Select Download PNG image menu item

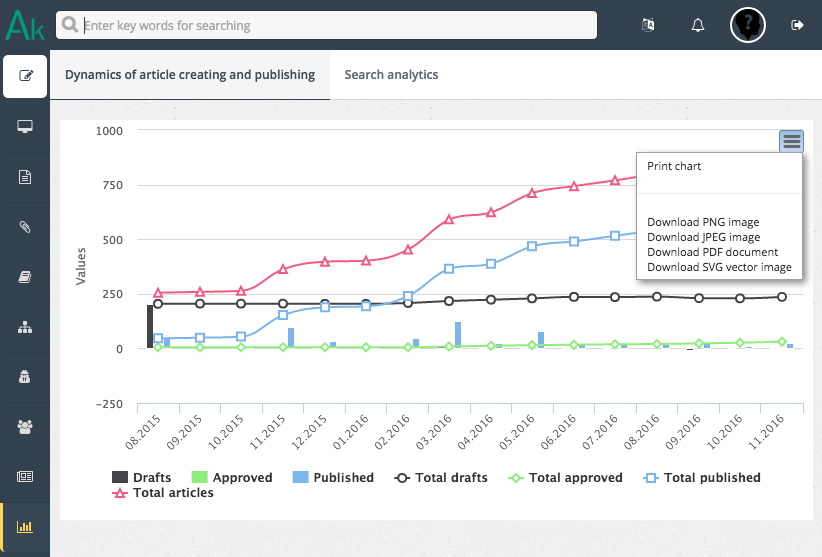coord(703,222)
